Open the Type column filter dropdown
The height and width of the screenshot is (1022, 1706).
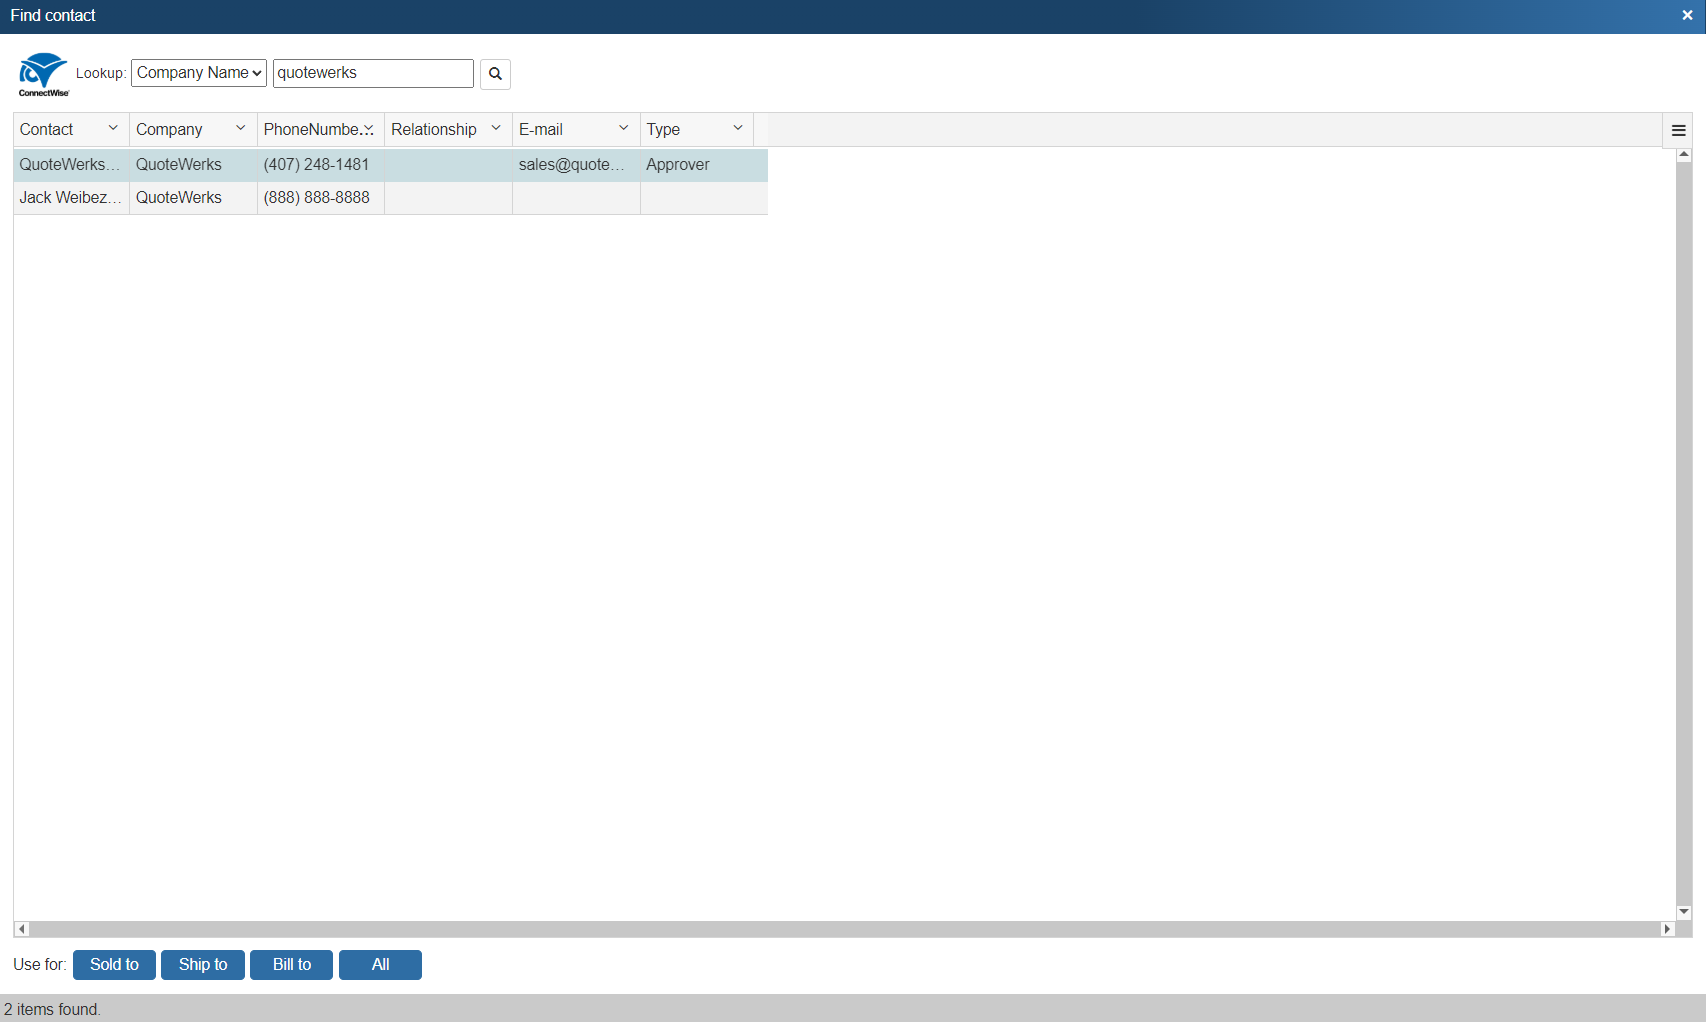738,129
